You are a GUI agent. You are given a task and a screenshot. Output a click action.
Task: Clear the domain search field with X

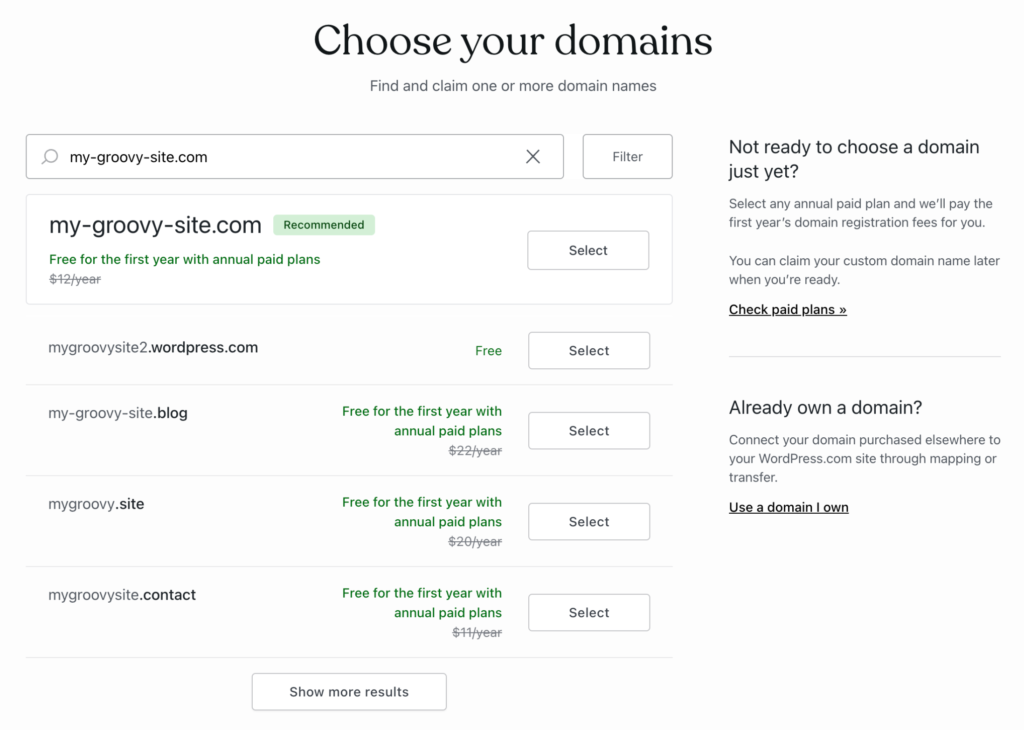coord(533,157)
